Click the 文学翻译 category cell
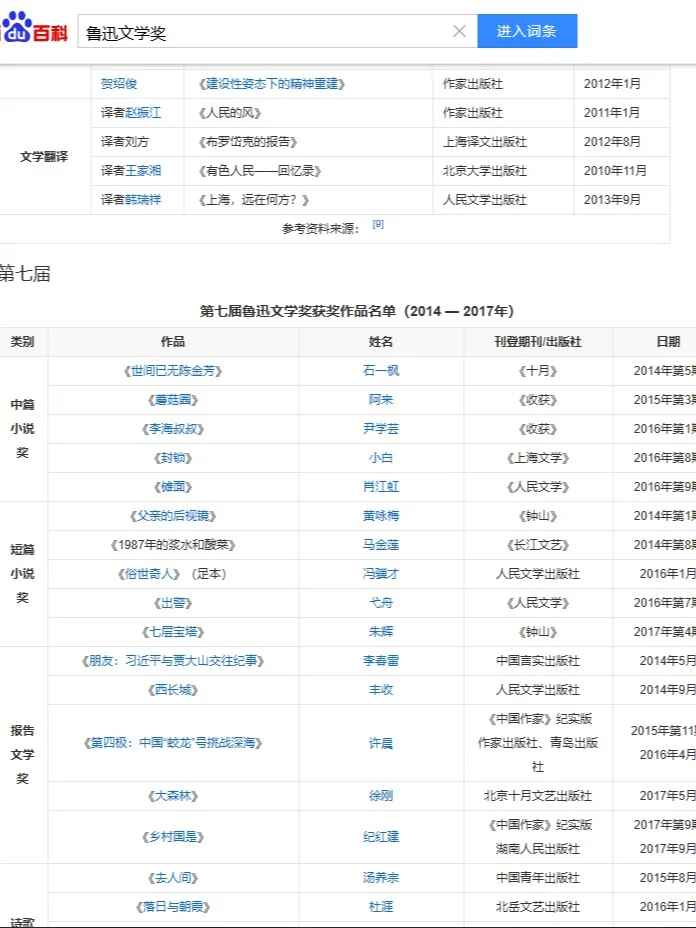This screenshot has width=696, height=928. click(45, 157)
